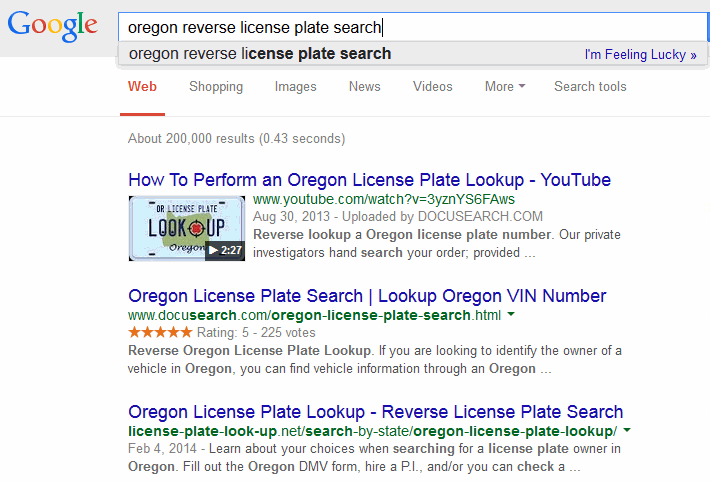Switch to the Web tab

pos(142,87)
